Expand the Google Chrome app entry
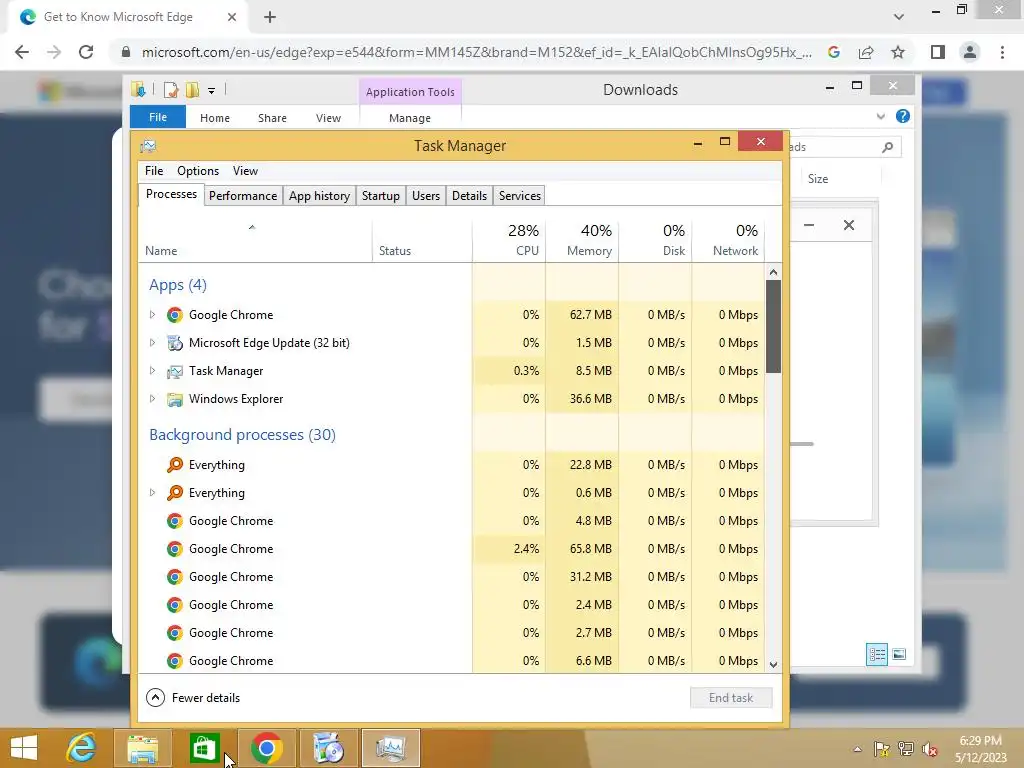 click(x=152, y=315)
